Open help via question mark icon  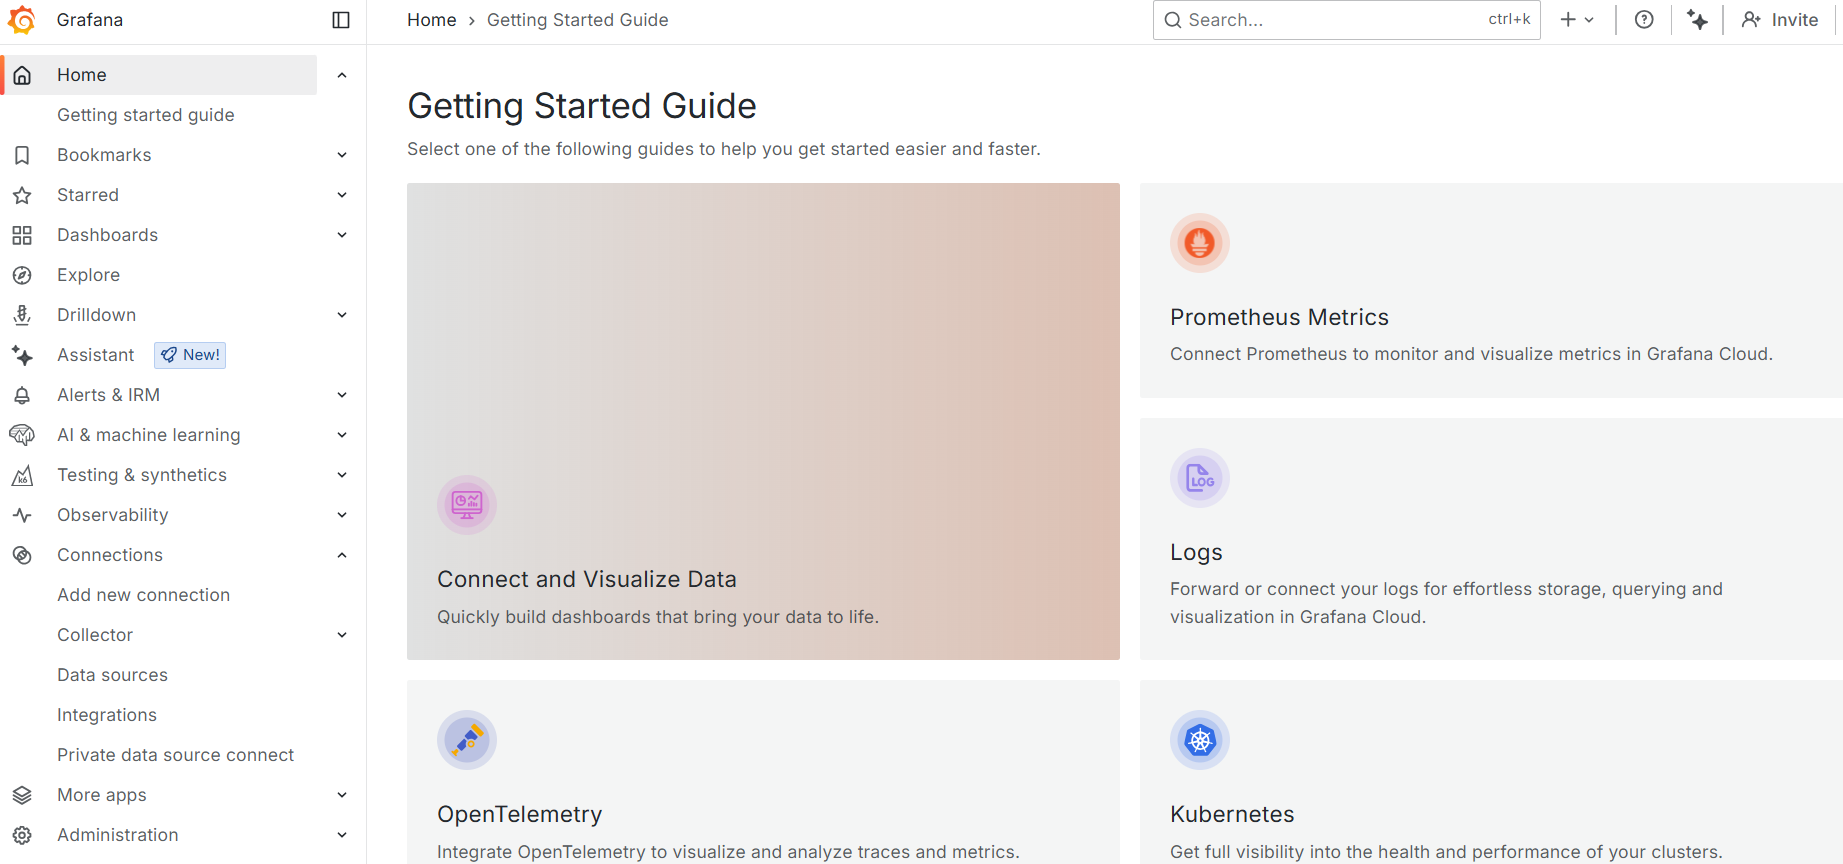click(1644, 20)
